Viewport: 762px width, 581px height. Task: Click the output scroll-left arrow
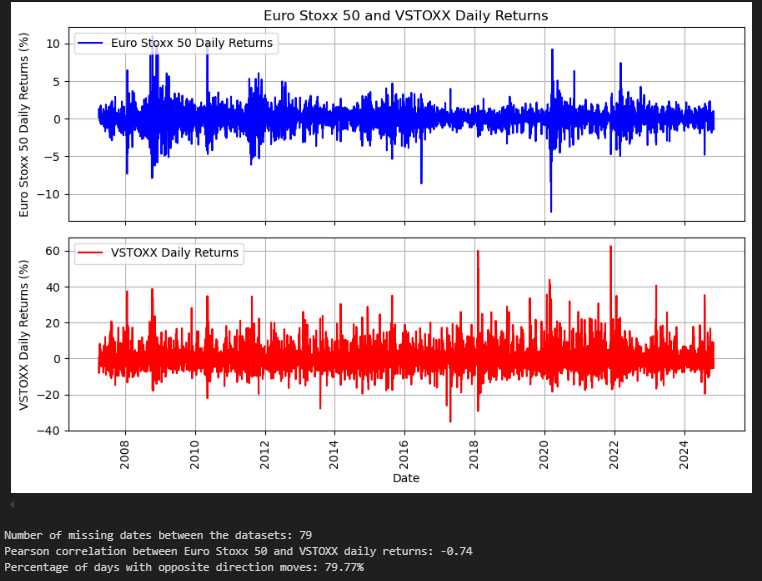pyautogui.click(x=12, y=505)
